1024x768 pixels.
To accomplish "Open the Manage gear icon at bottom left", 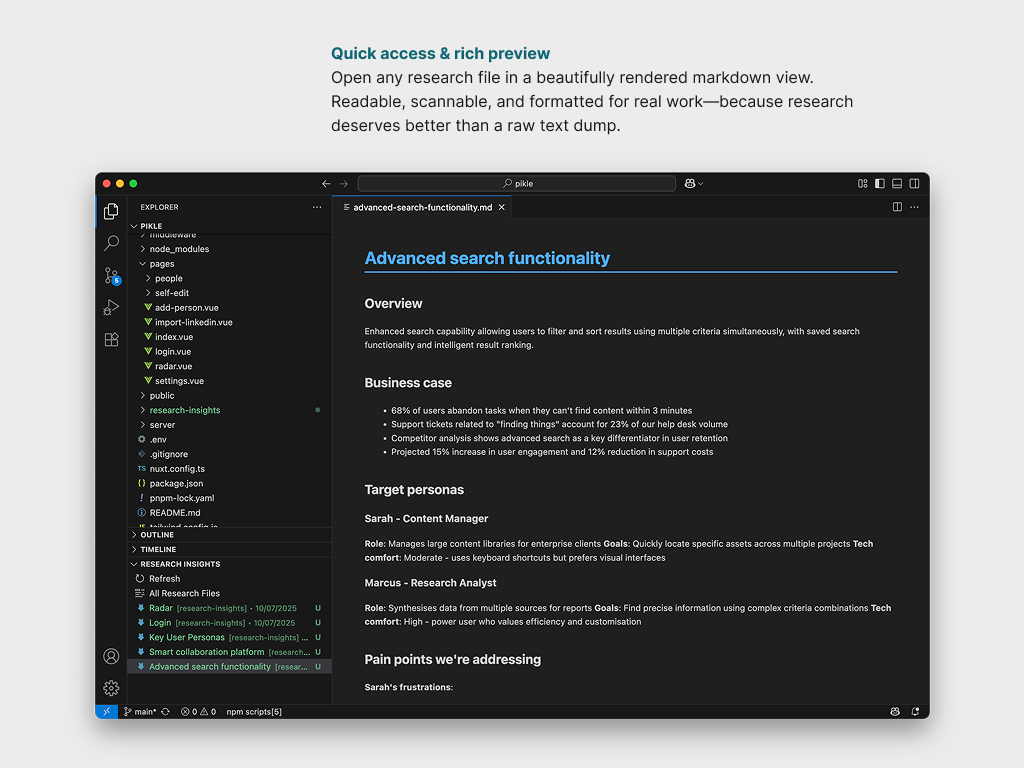I will [x=111, y=688].
